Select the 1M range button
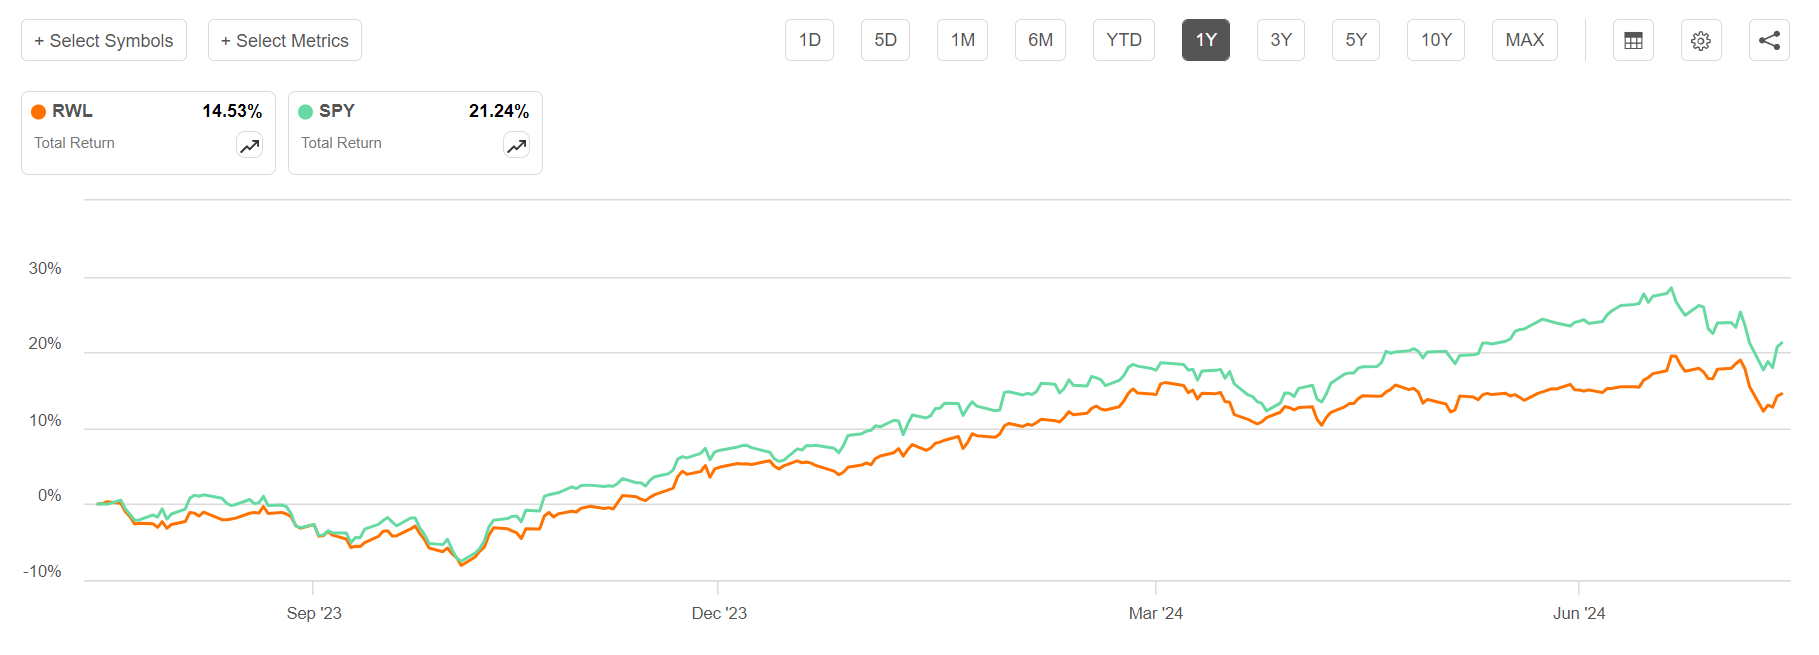 tap(962, 40)
